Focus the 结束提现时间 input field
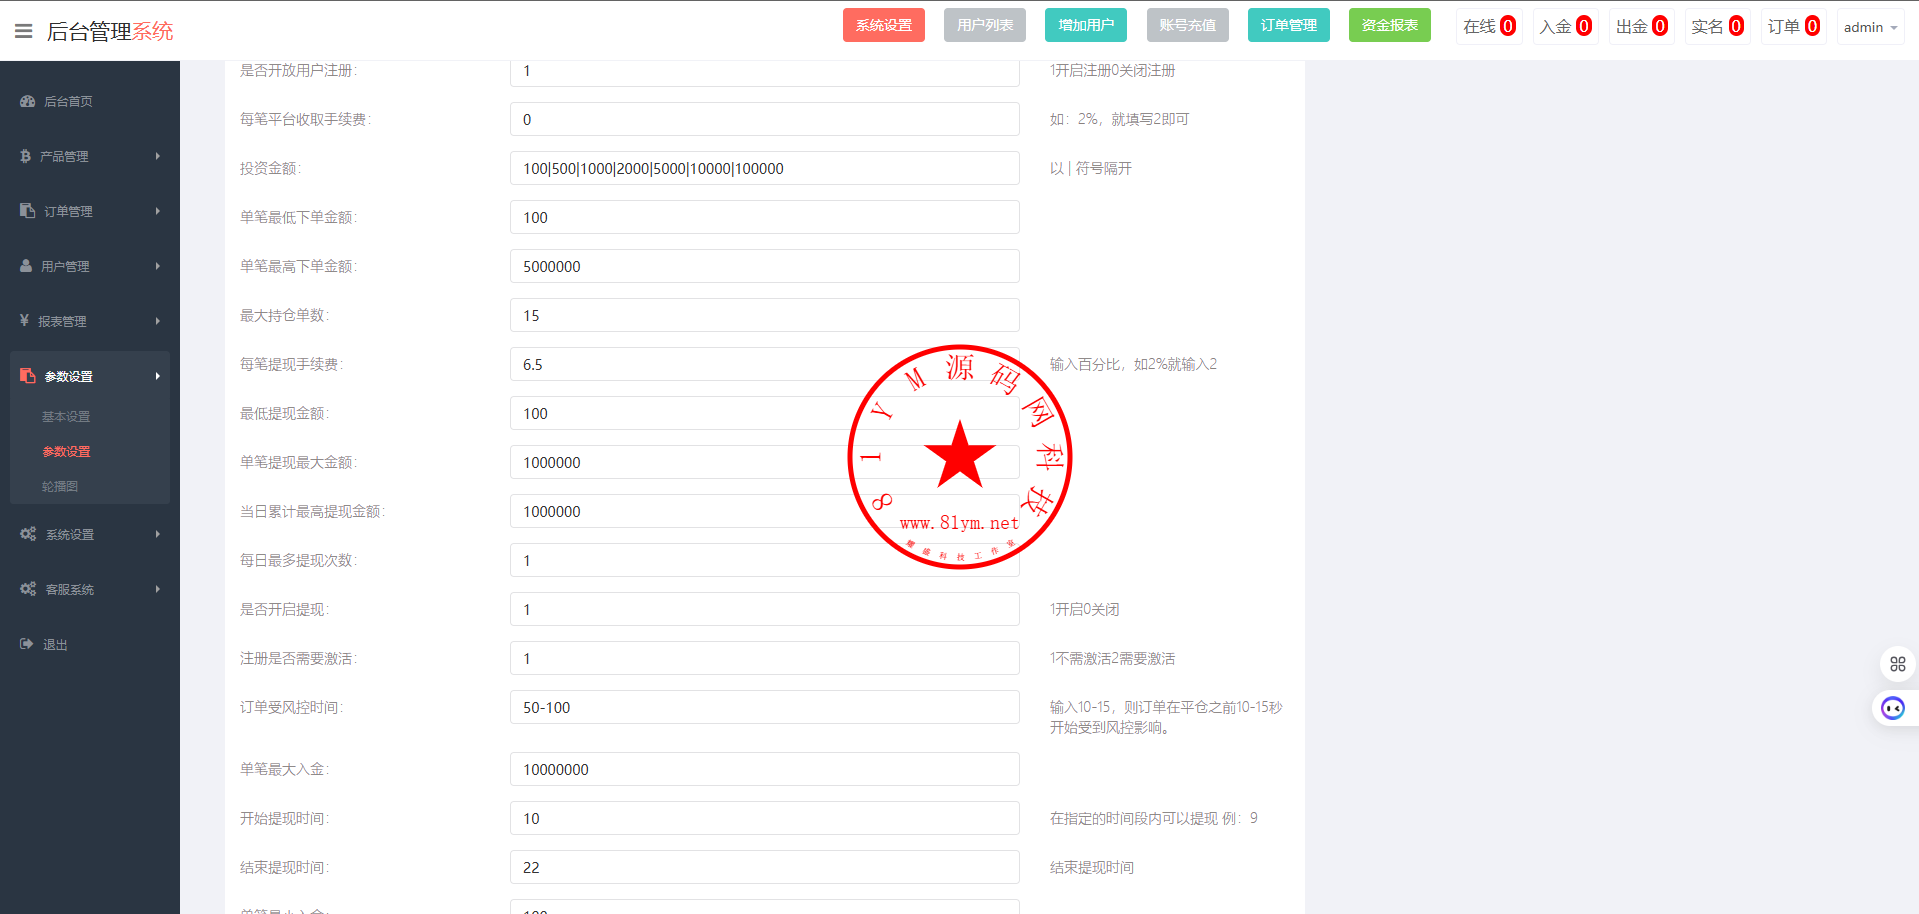 [x=765, y=867]
